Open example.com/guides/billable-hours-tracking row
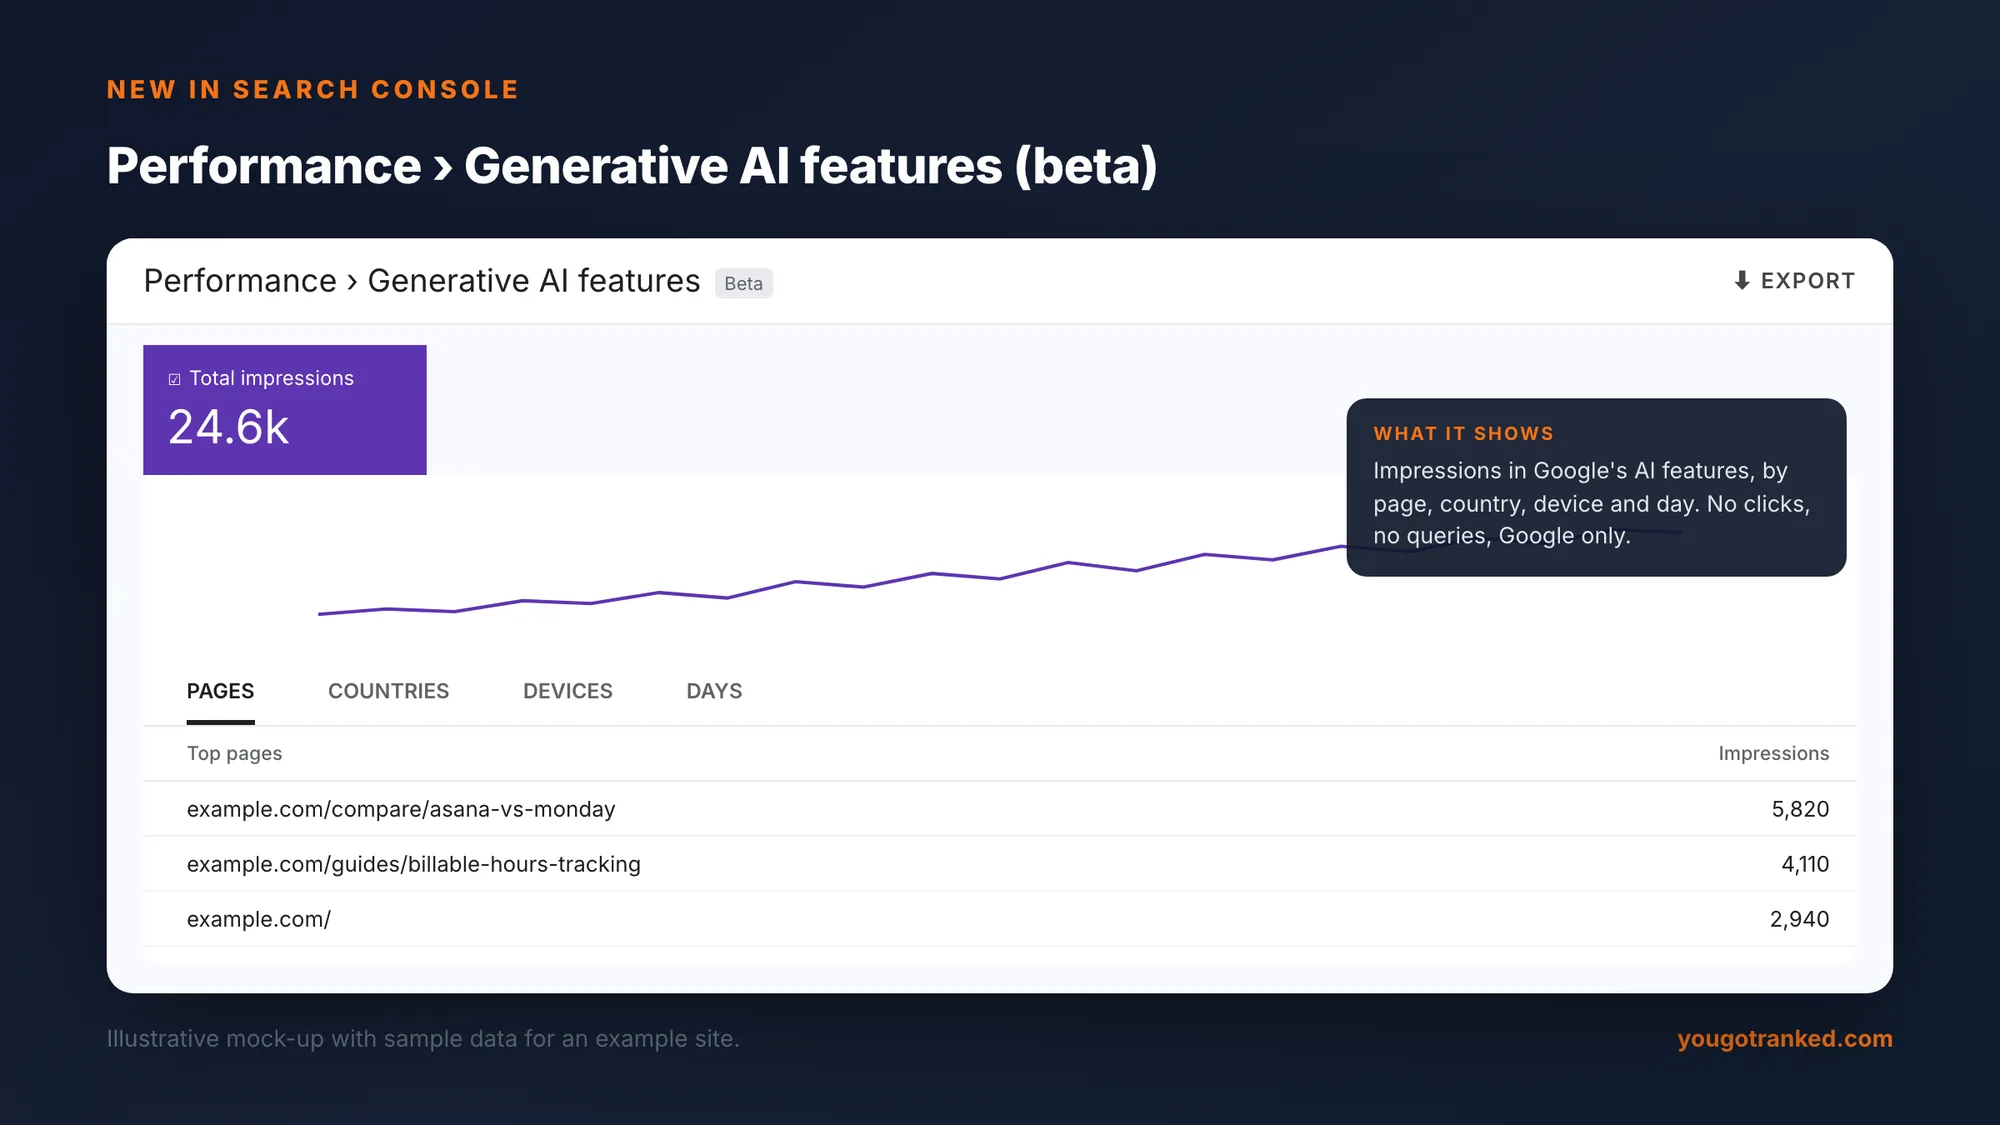This screenshot has height=1125, width=2000. click(x=1000, y=864)
